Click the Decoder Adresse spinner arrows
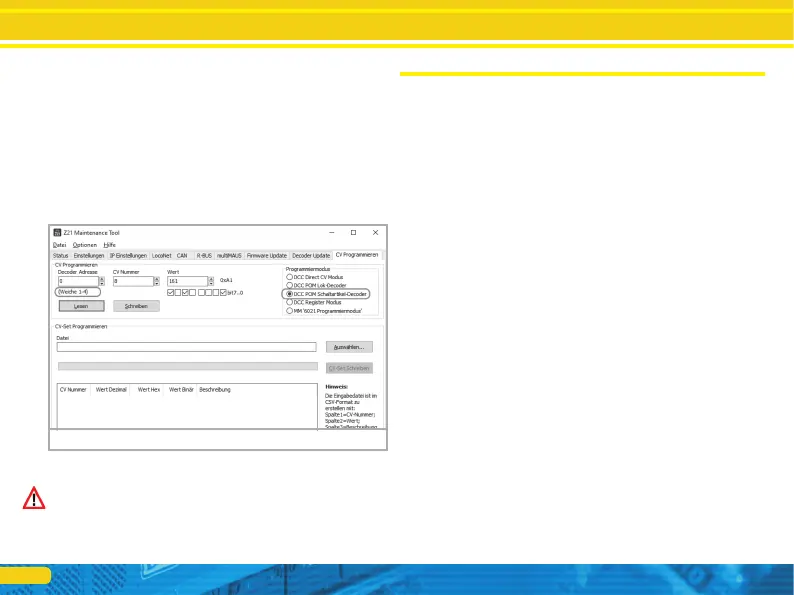This screenshot has width=794, height=595. click(100, 282)
